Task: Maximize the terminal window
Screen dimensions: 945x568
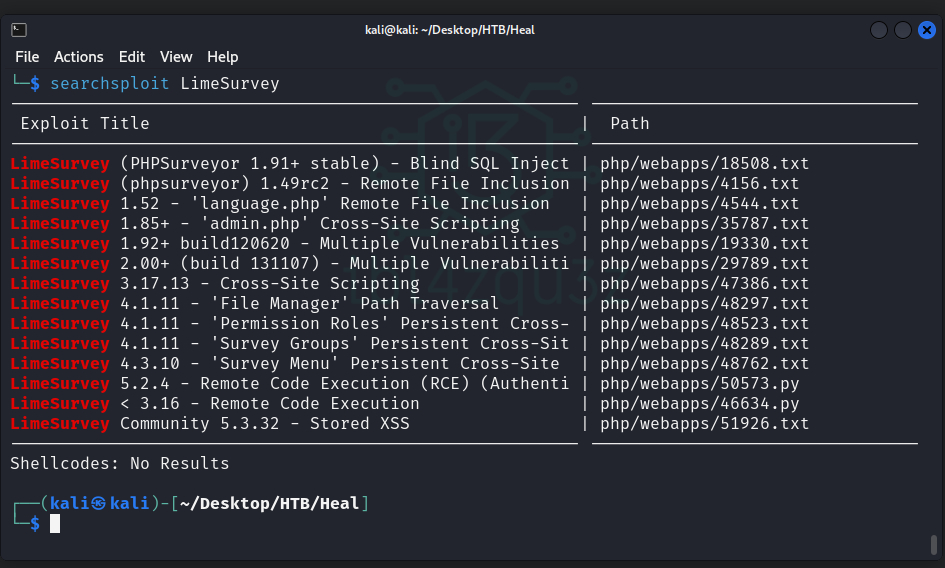Action: [x=901, y=30]
